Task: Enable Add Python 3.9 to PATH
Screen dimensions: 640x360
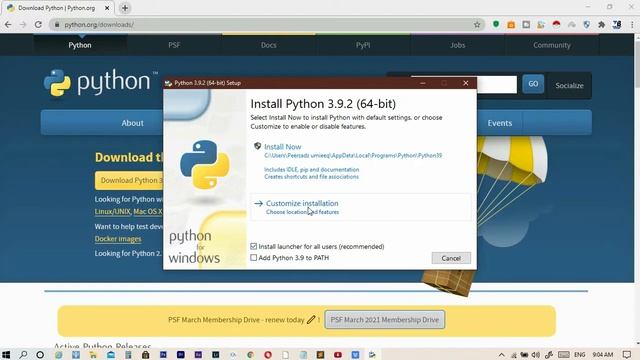Action: [253, 258]
